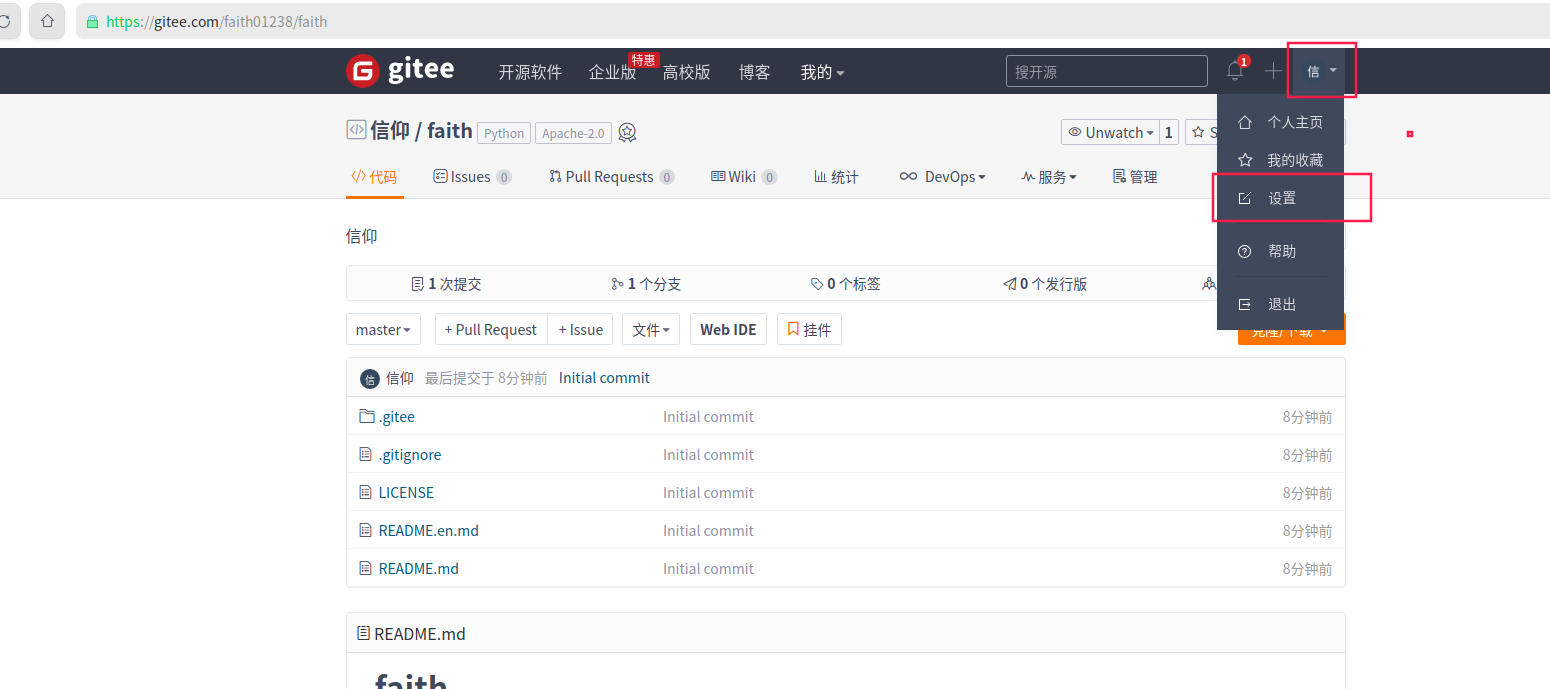Click the .gitee folder icon
1550x689 pixels.
pyautogui.click(x=366, y=416)
